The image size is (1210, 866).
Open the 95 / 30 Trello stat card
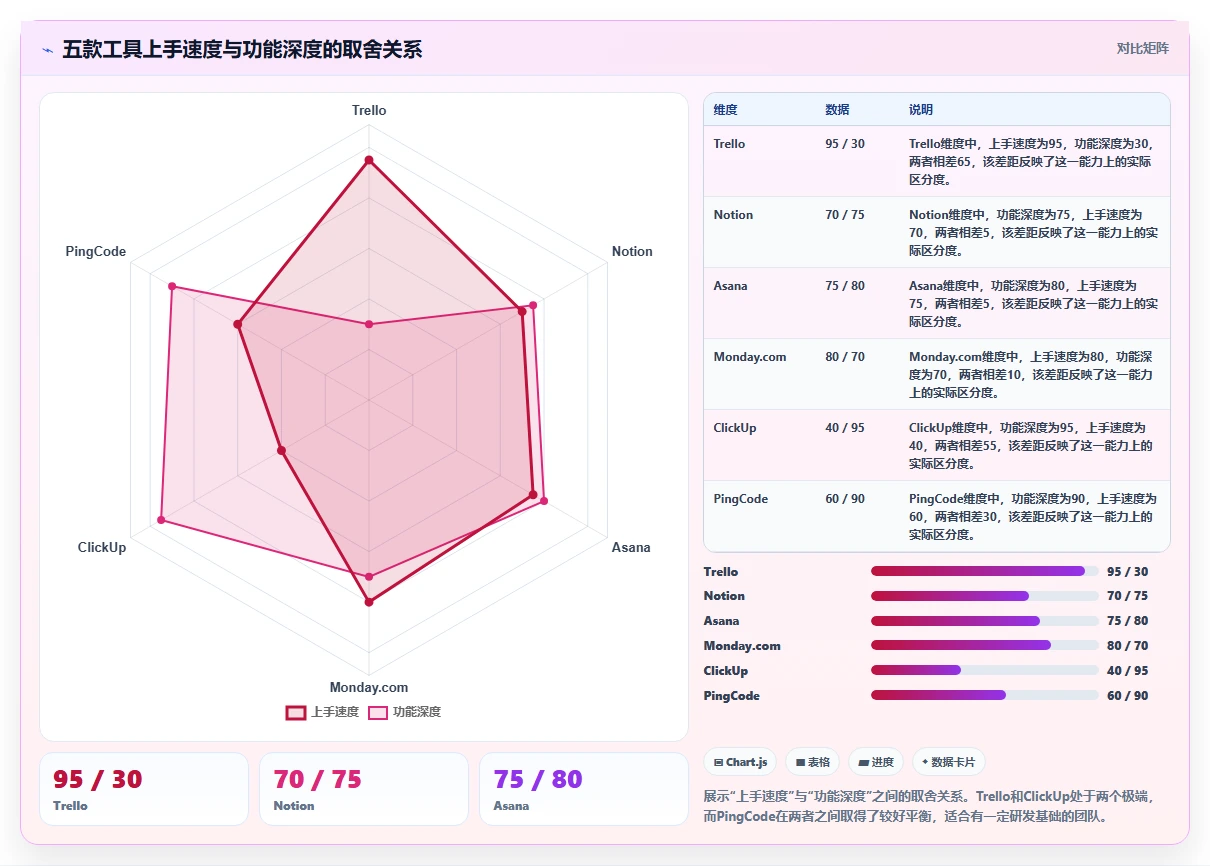[x=144, y=789]
